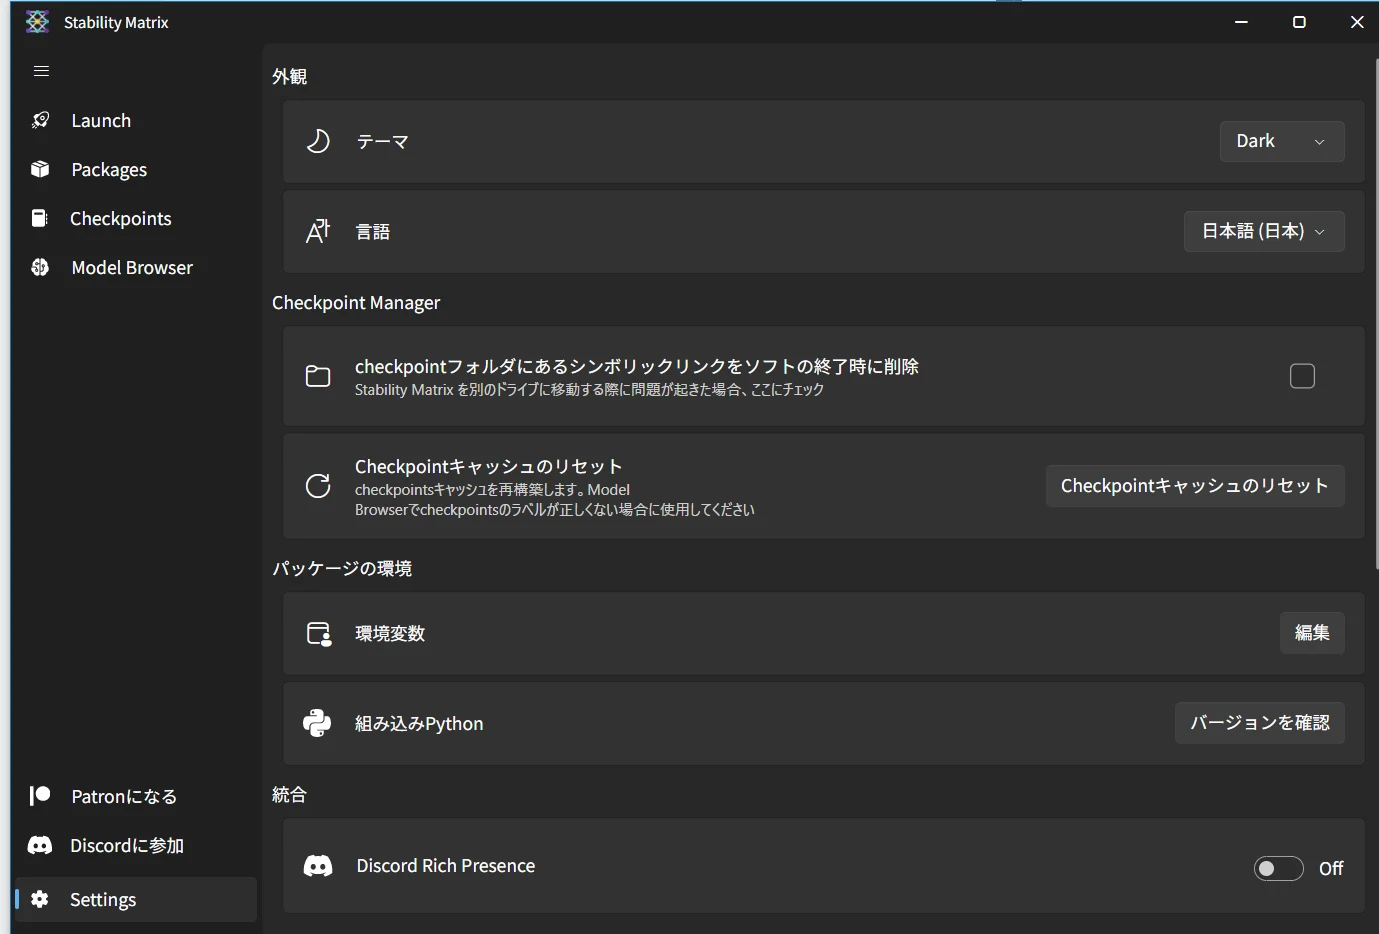Click the Discord Rich Presence label
This screenshot has height=934, width=1379.
click(x=446, y=866)
